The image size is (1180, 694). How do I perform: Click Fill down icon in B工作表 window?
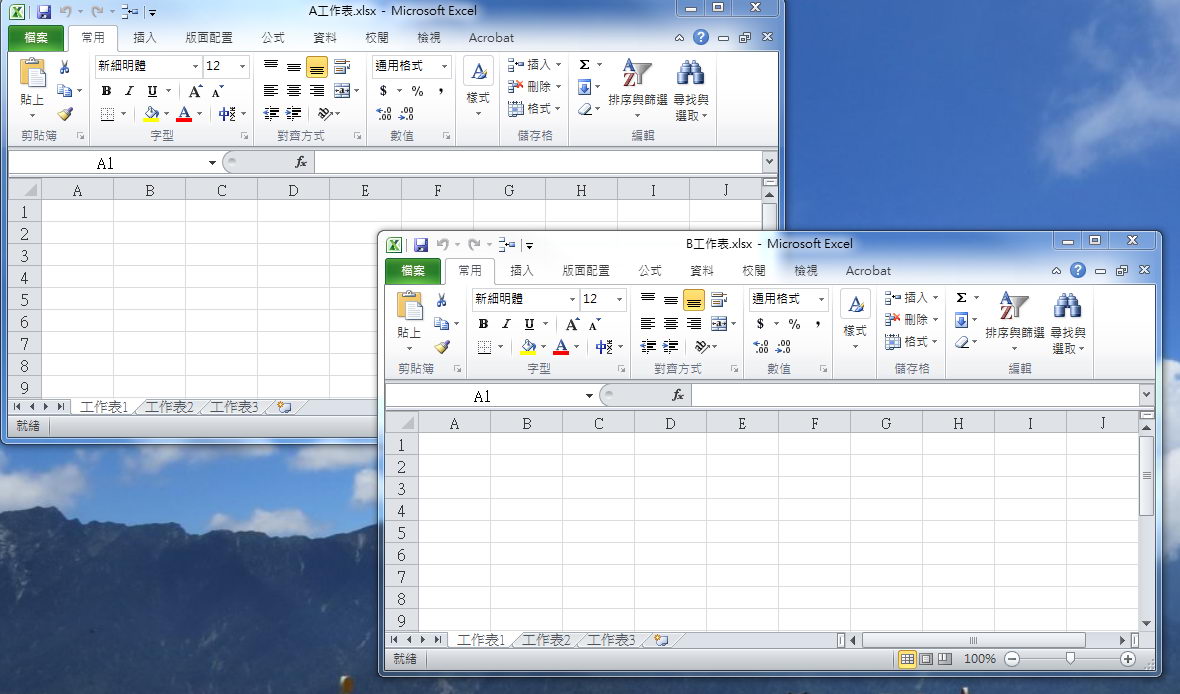[961, 321]
